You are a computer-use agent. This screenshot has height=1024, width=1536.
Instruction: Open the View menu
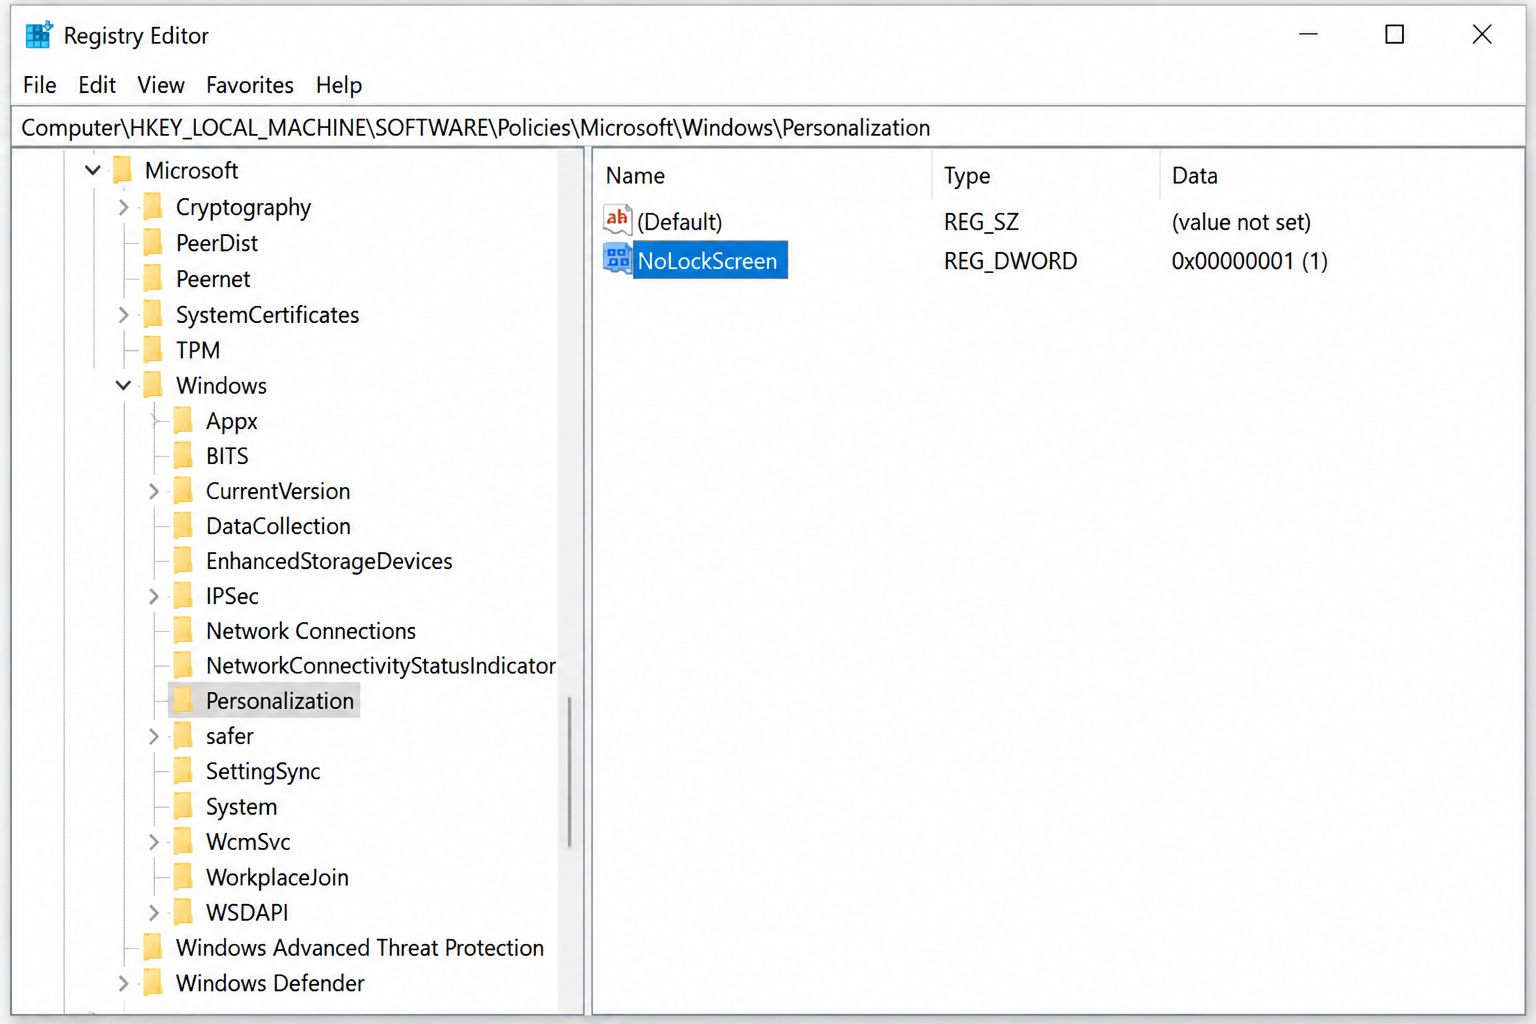coord(161,85)
